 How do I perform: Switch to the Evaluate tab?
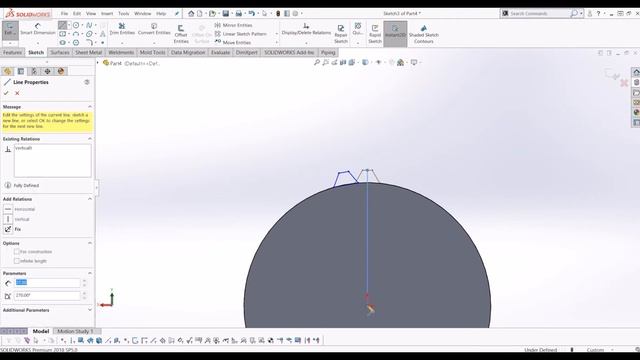click(220, 52)
